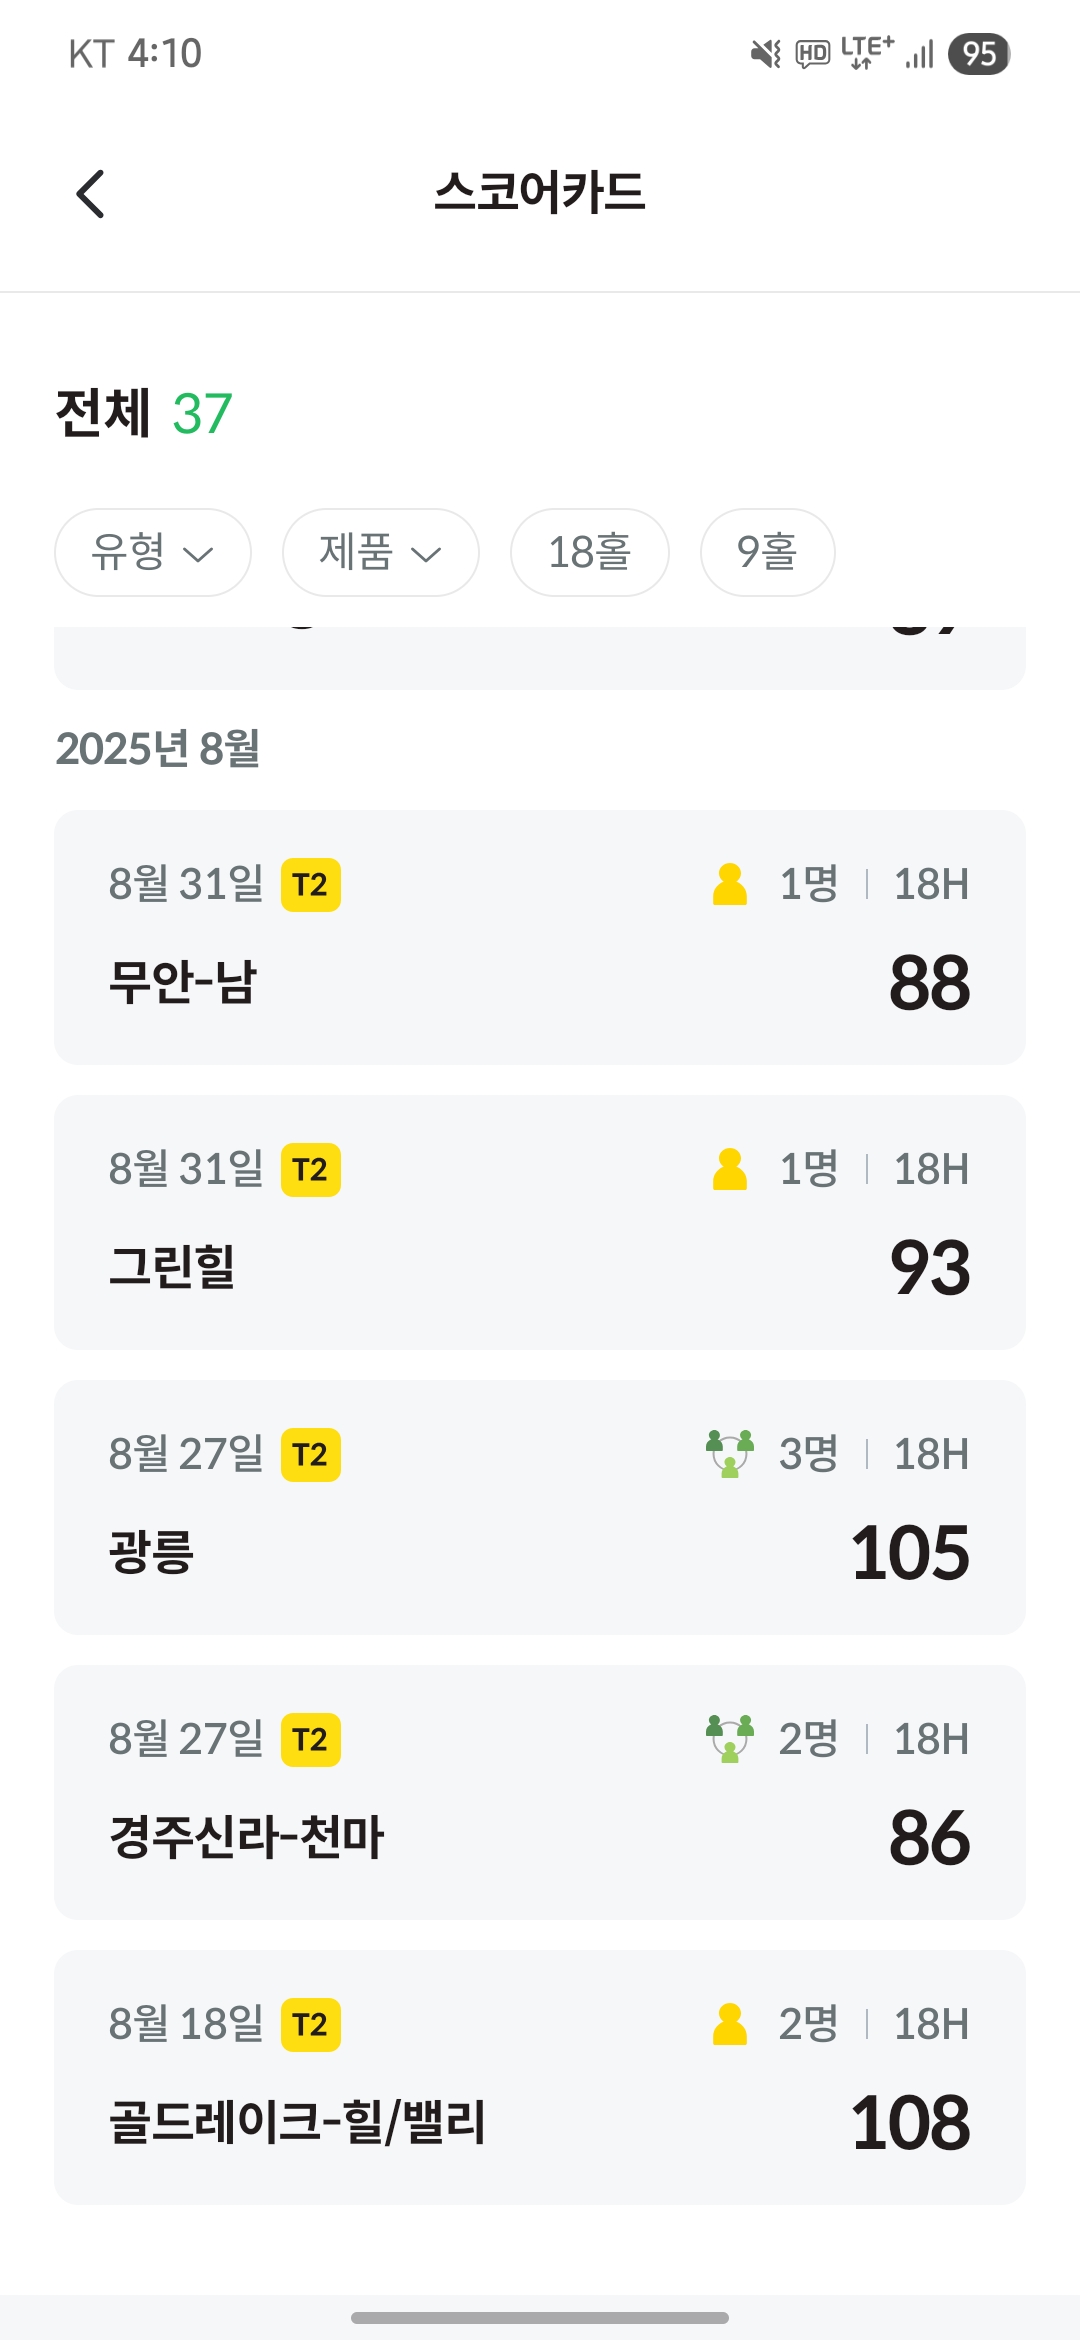Toggle the 18홀 filter chip
Screen dimensions: 1080x2340
(589, 552)
